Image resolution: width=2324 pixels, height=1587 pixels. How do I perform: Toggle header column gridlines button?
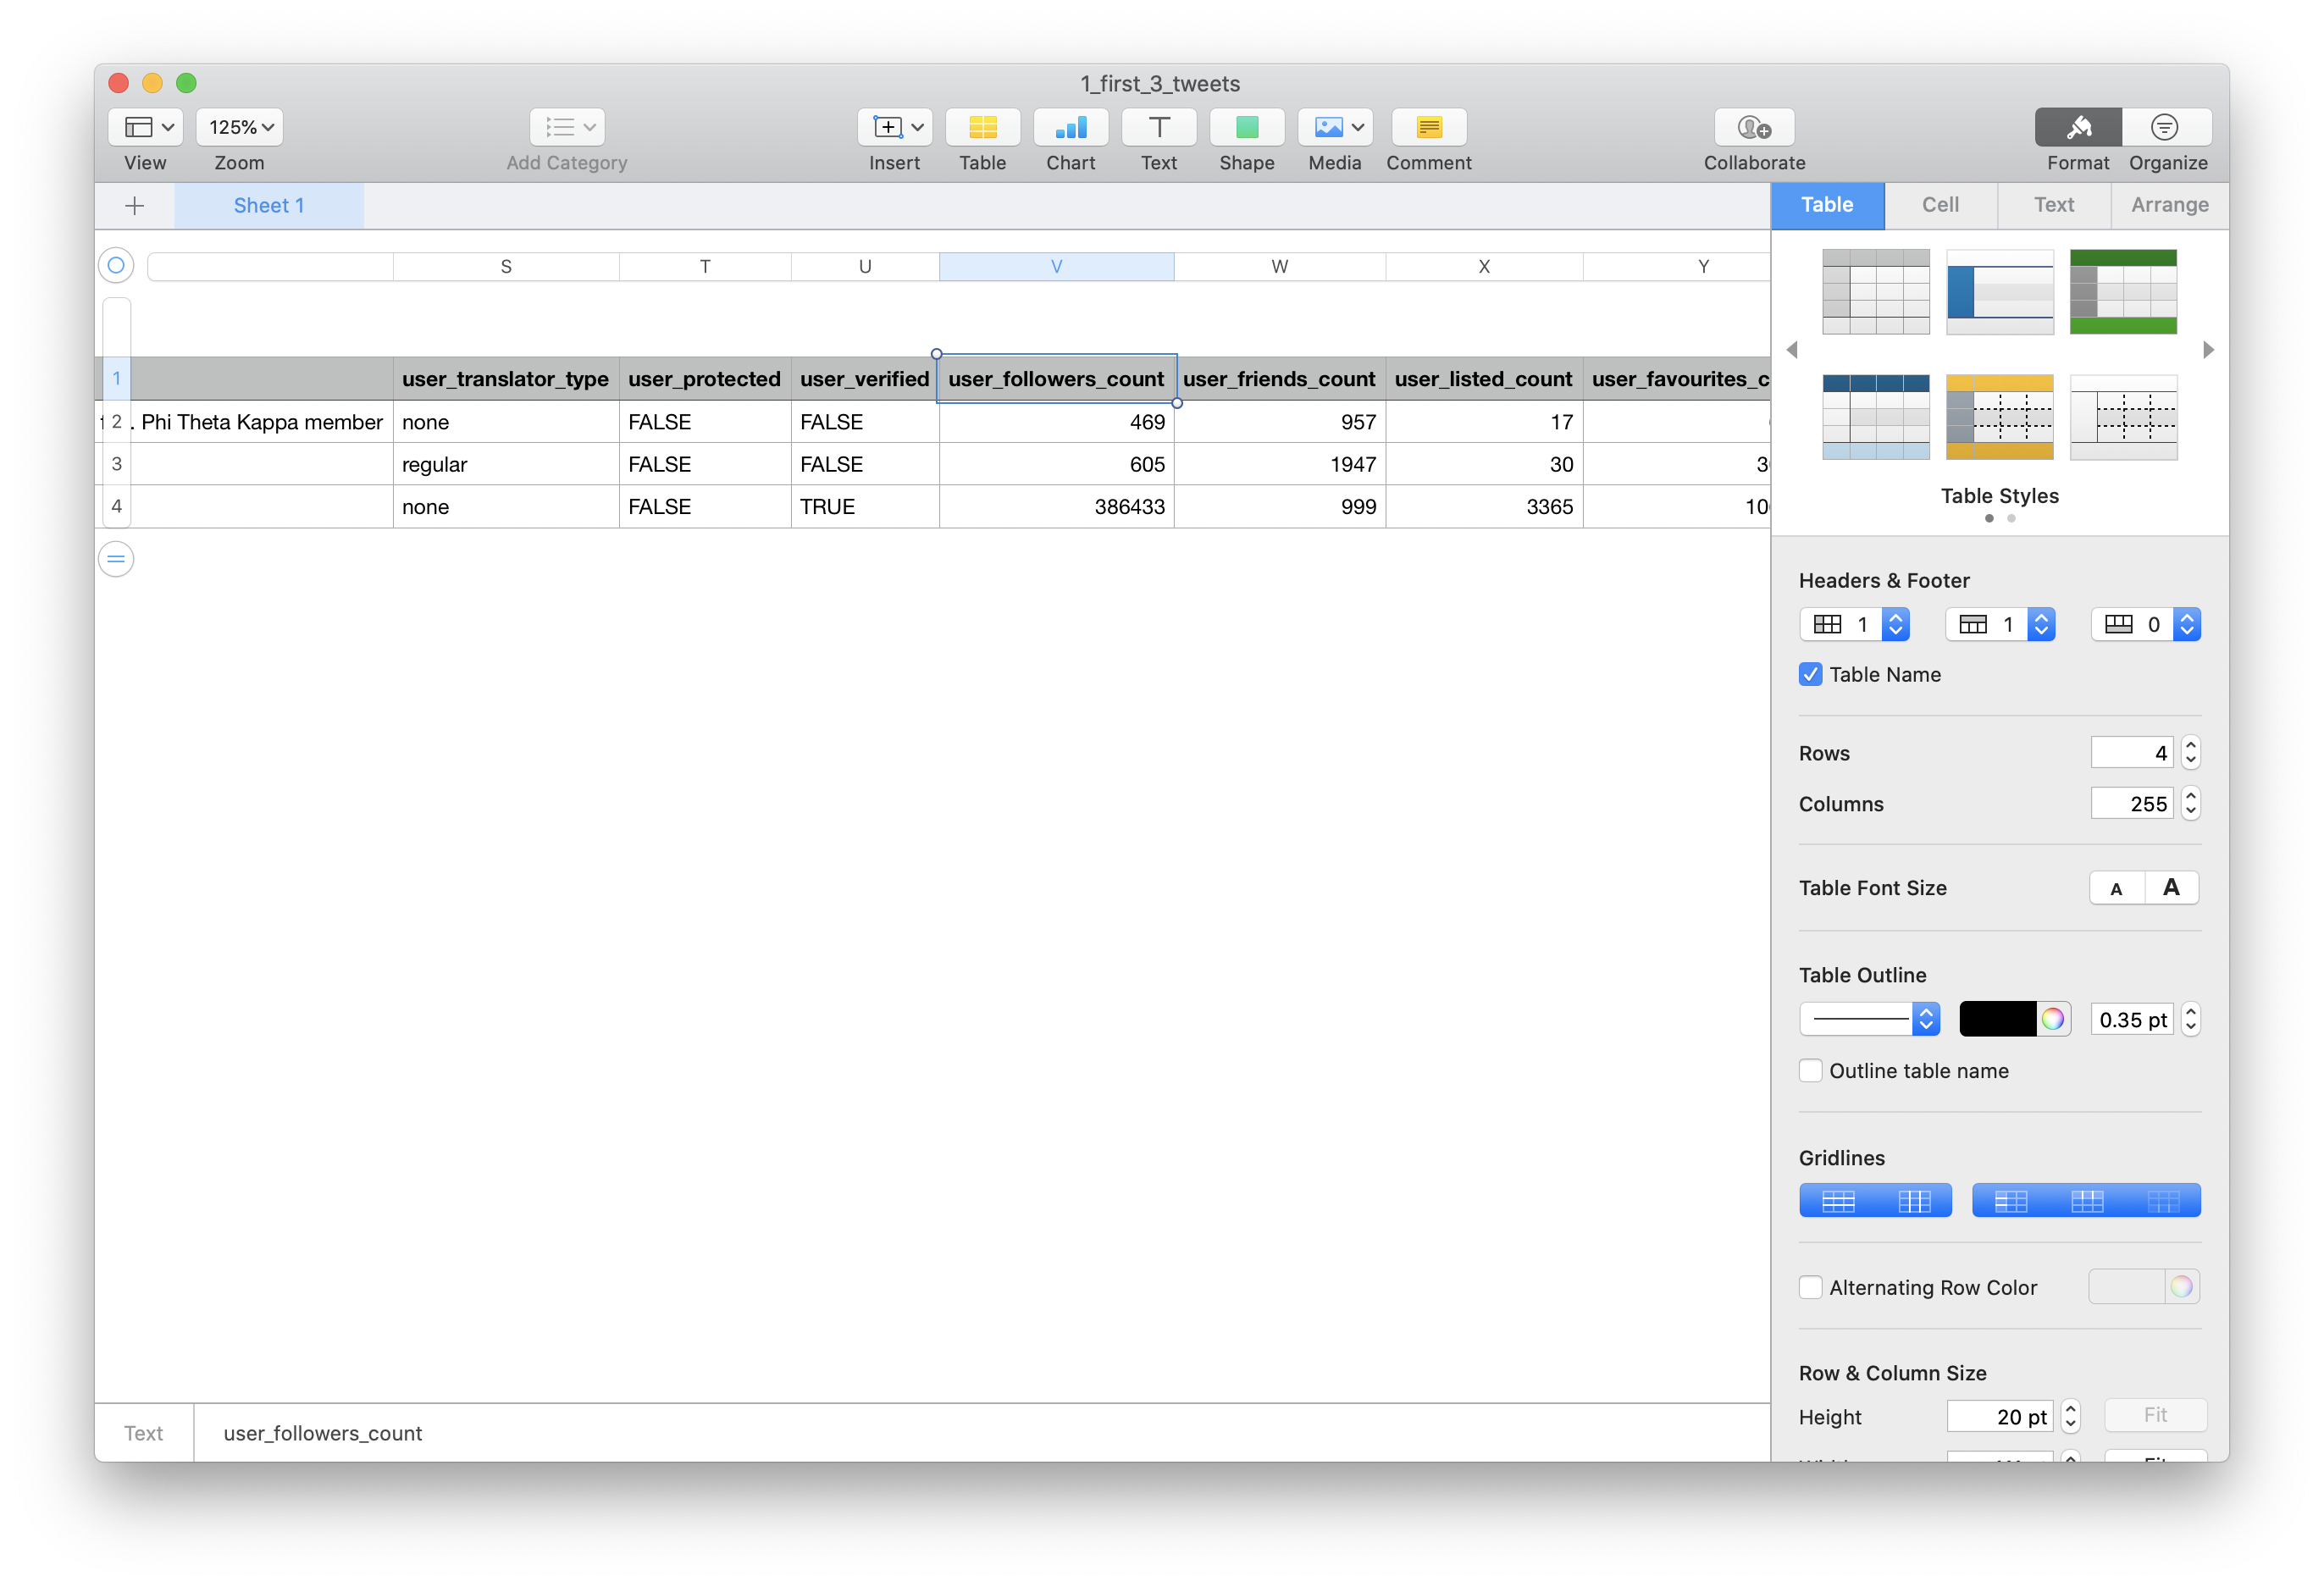[x=2010, y=1201]
